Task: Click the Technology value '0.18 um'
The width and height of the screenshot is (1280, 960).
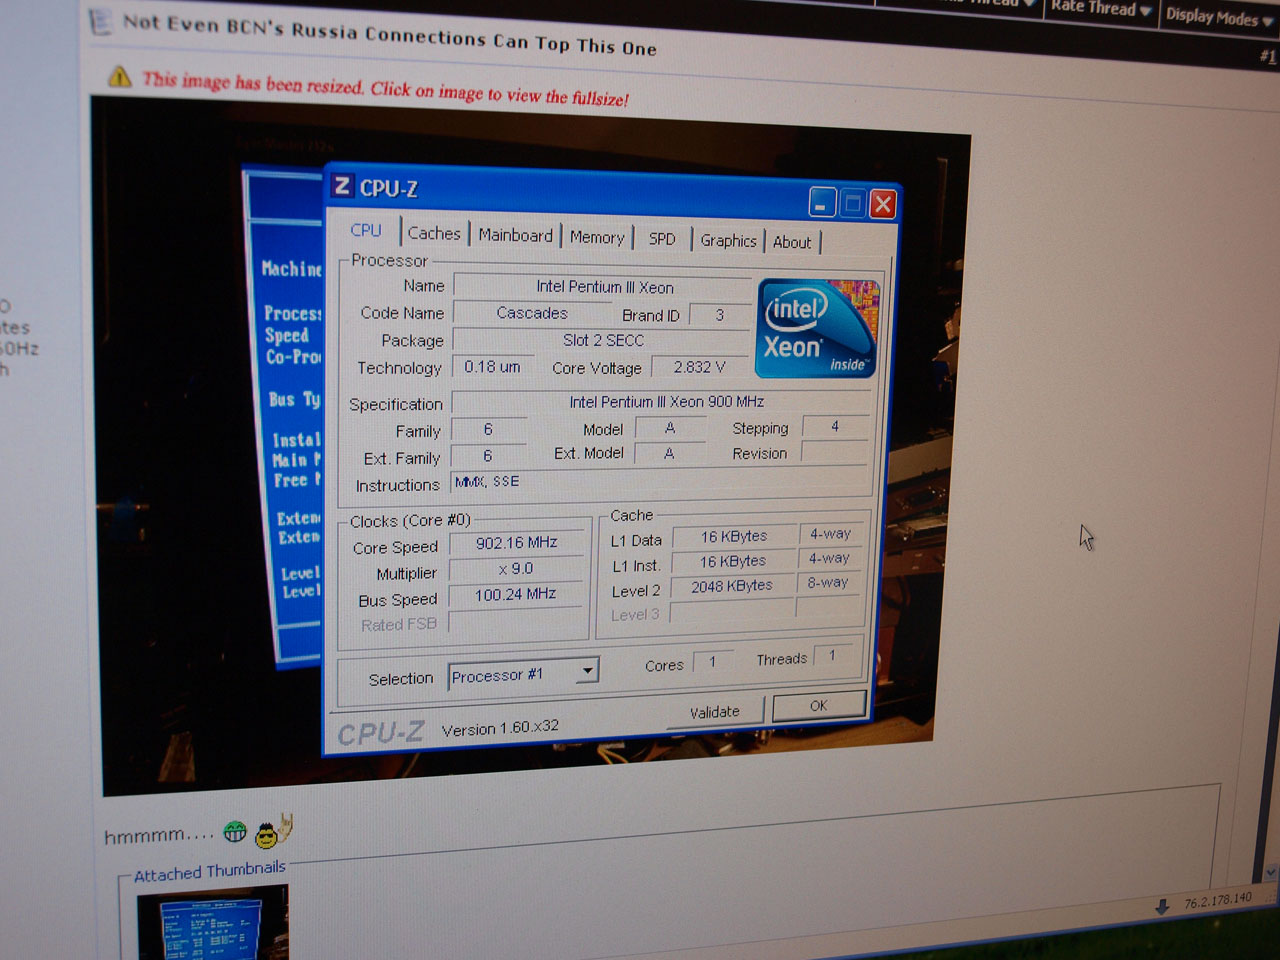Action: tap(492, 367)
